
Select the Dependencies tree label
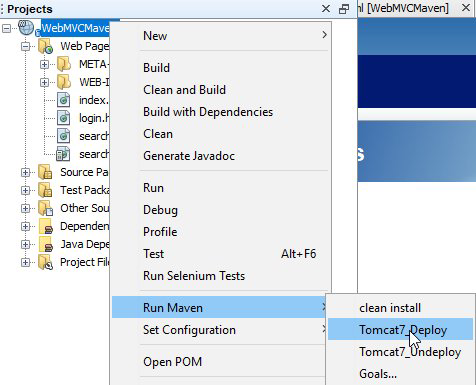[85, 226]
